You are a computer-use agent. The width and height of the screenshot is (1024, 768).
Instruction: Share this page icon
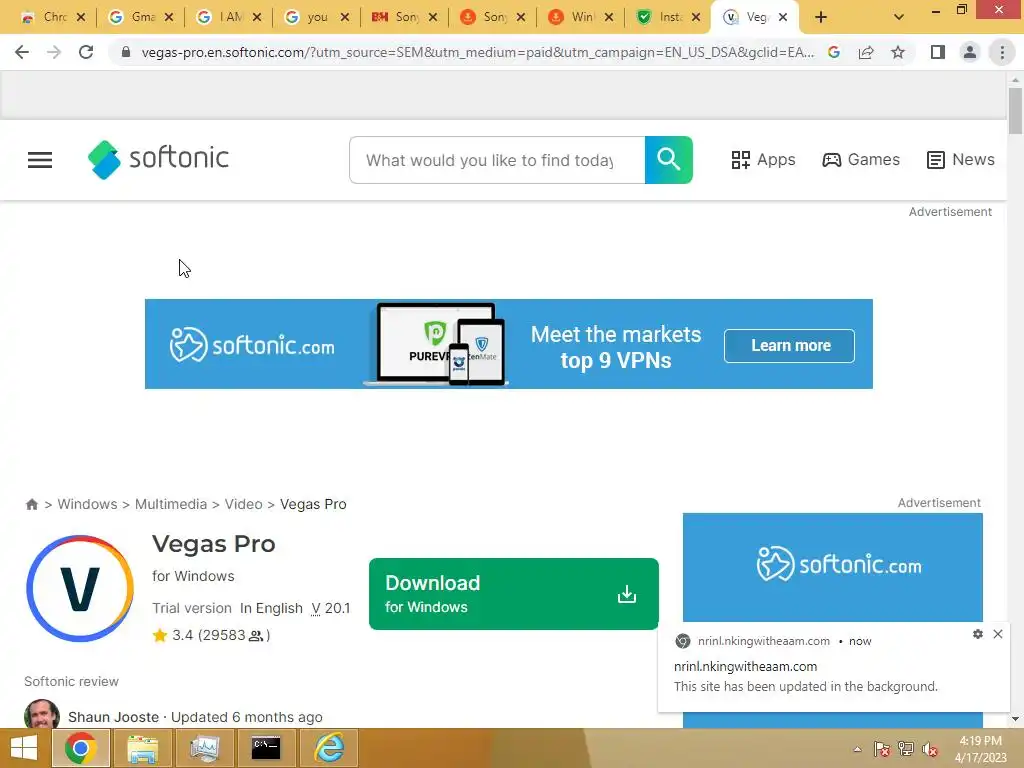click(x=866, y=52)
